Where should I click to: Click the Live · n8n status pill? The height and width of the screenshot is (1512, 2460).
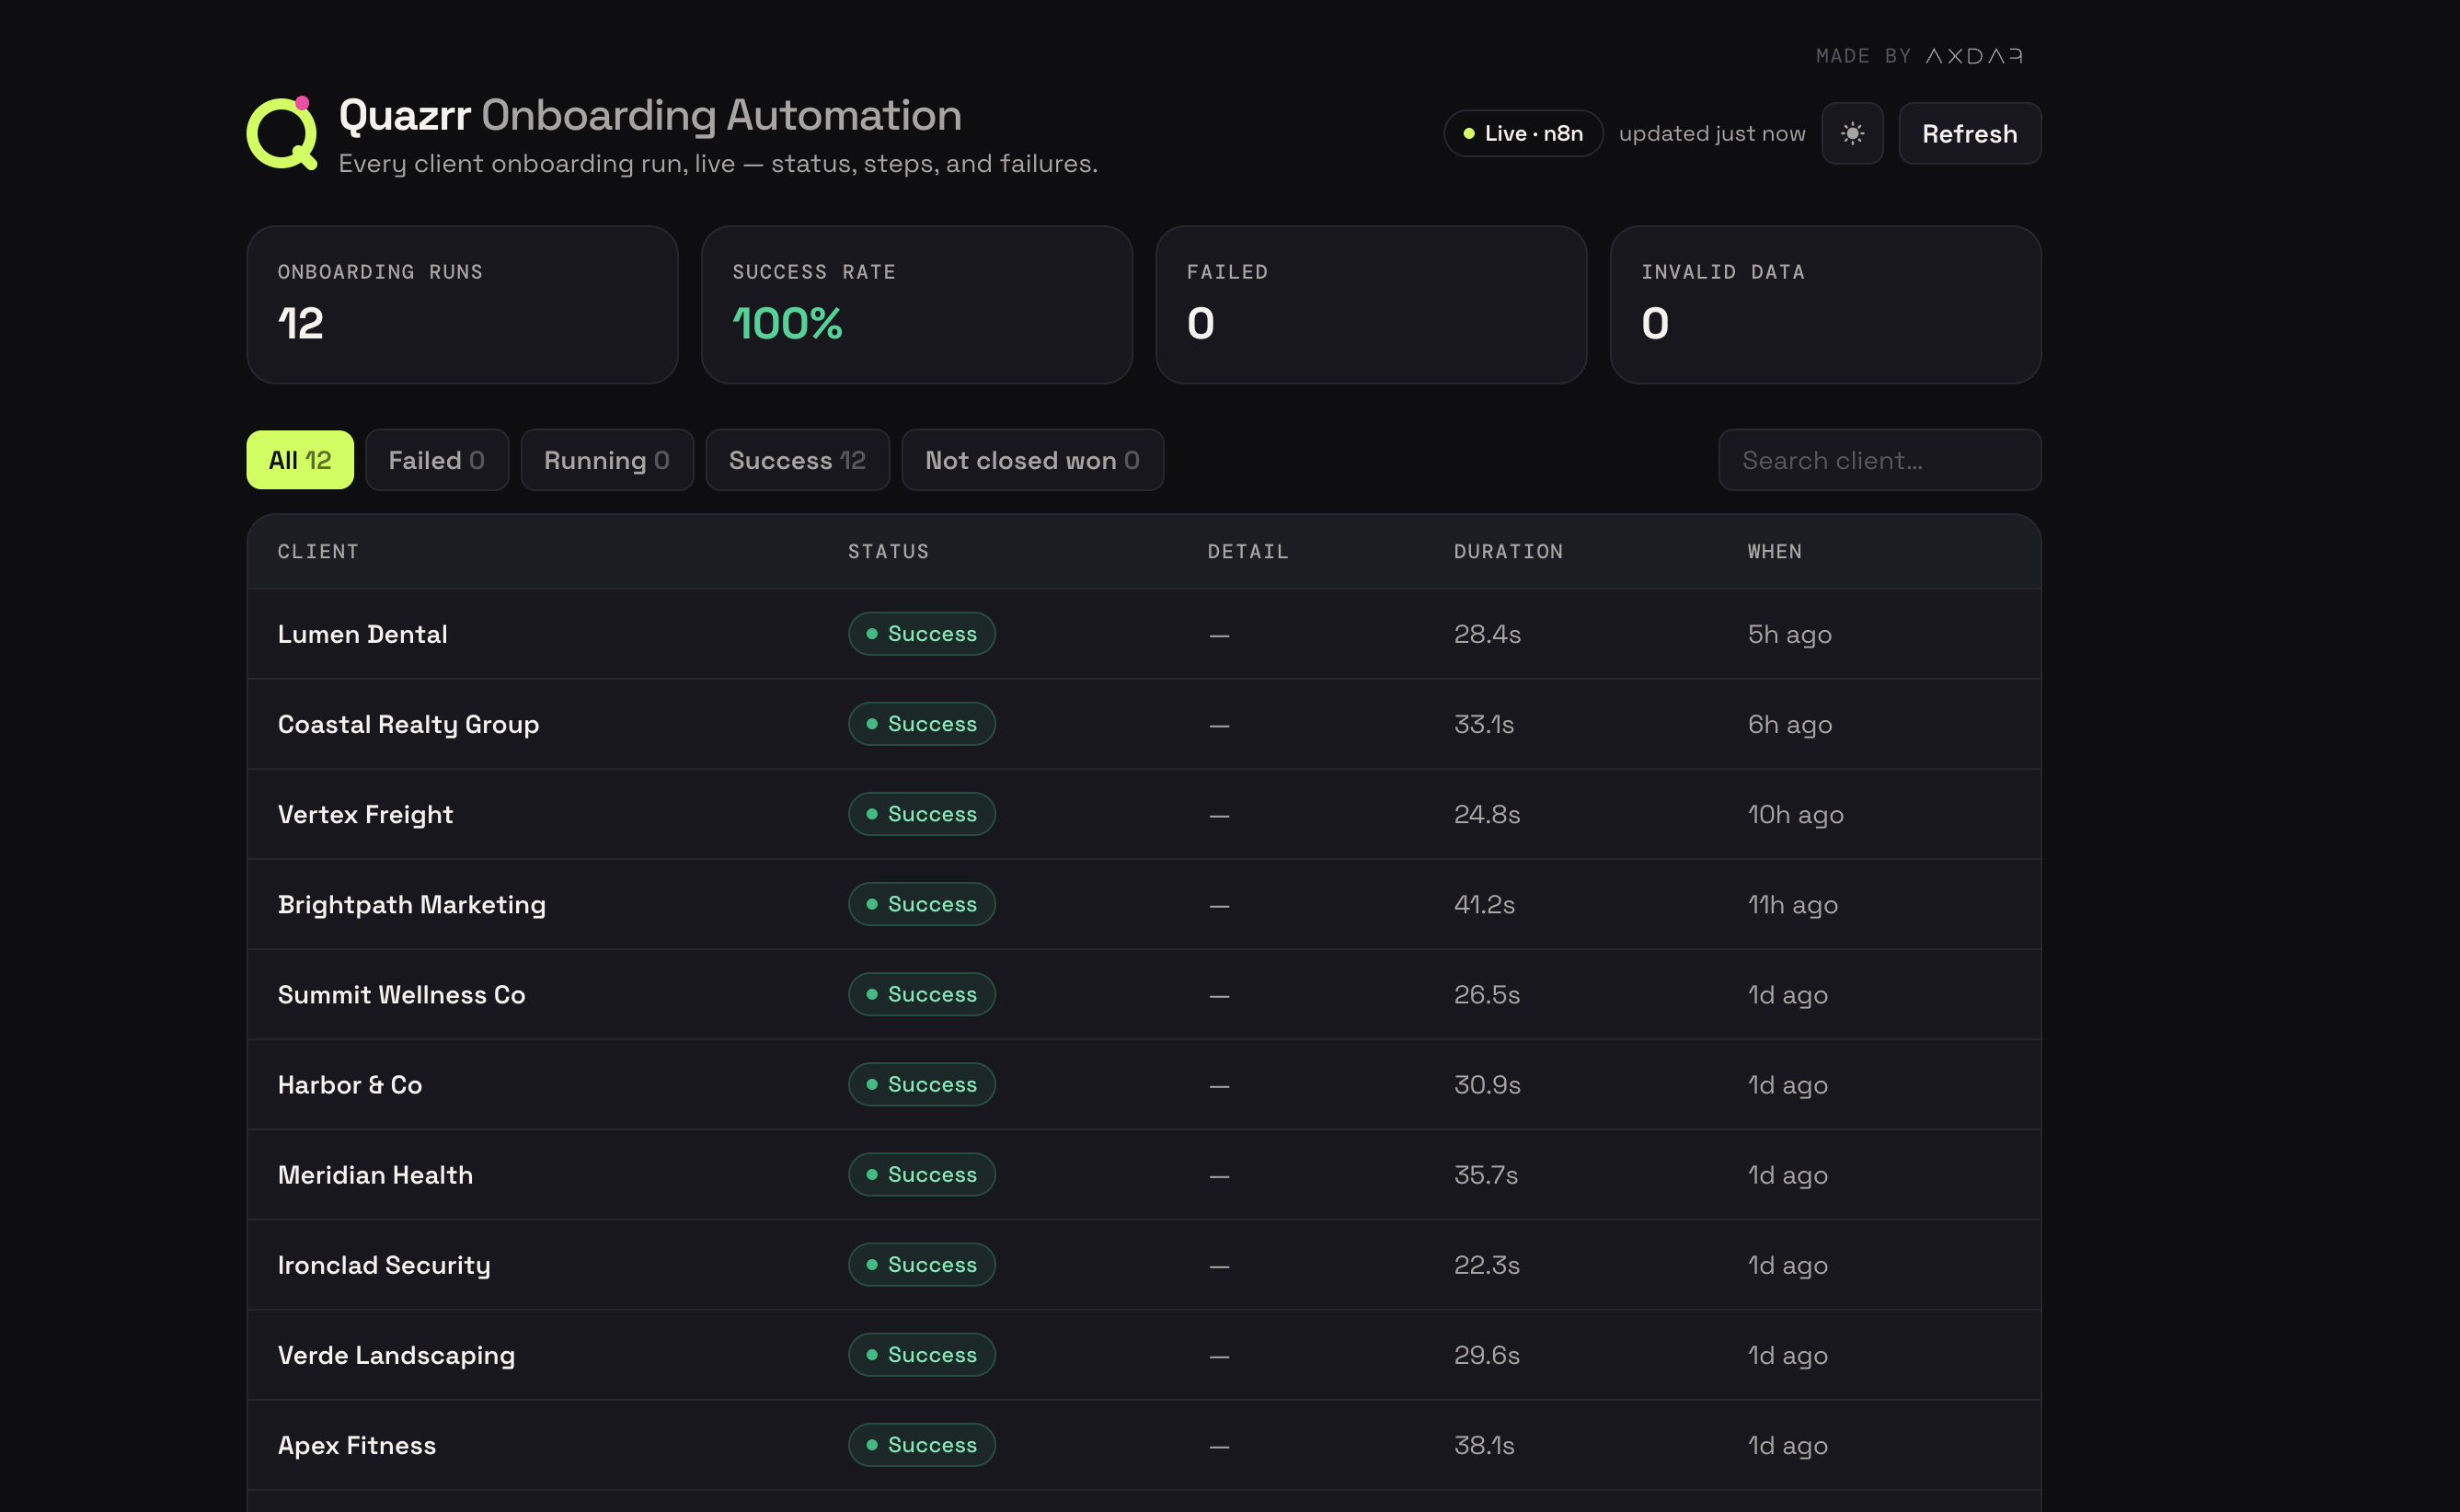(1523, 133)
